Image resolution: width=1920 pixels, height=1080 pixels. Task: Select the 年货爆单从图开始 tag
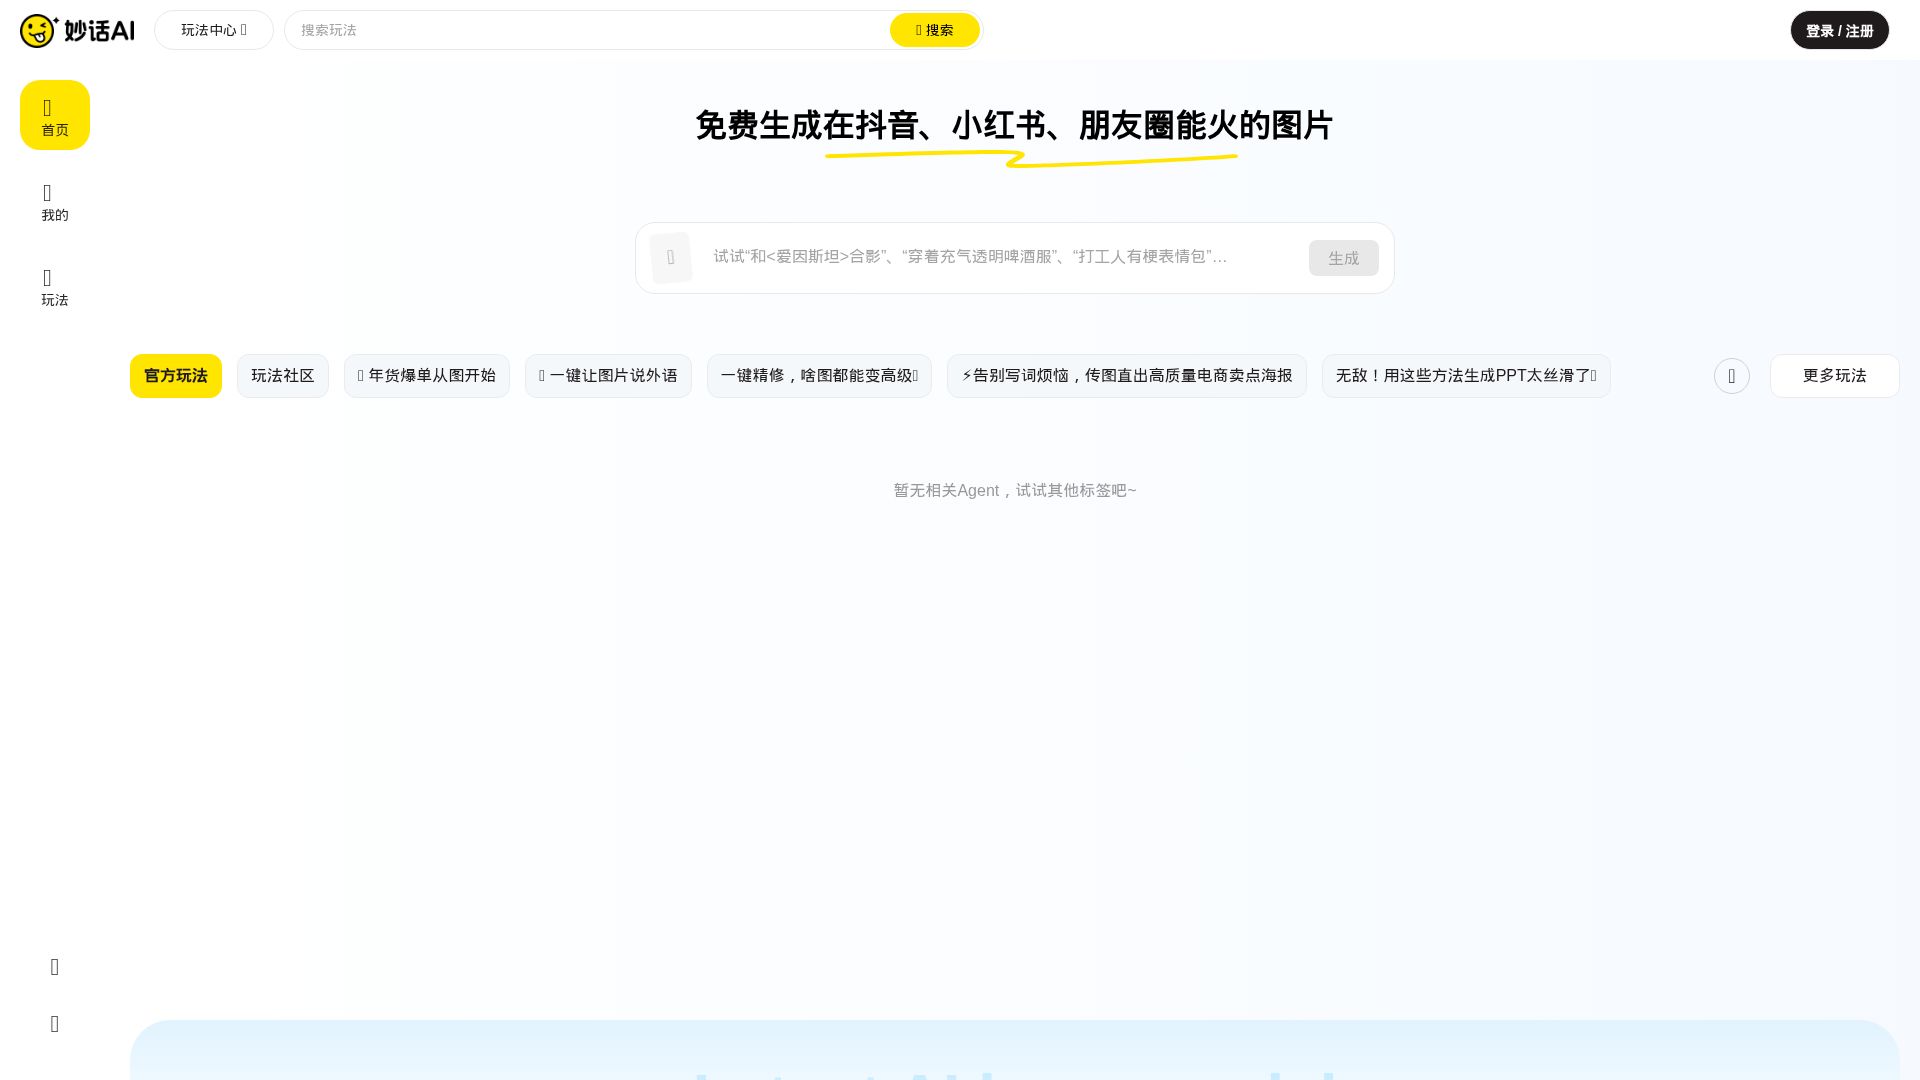click(427, 376)
